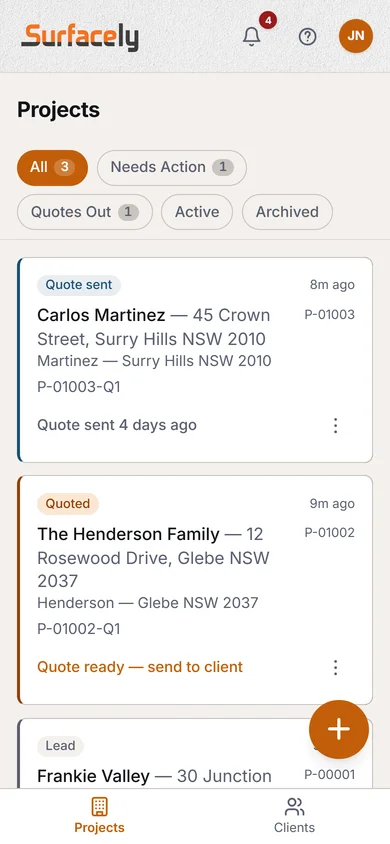Click the Quoted status badge
The width and height of the screenshot is (390, 844).
68,504
